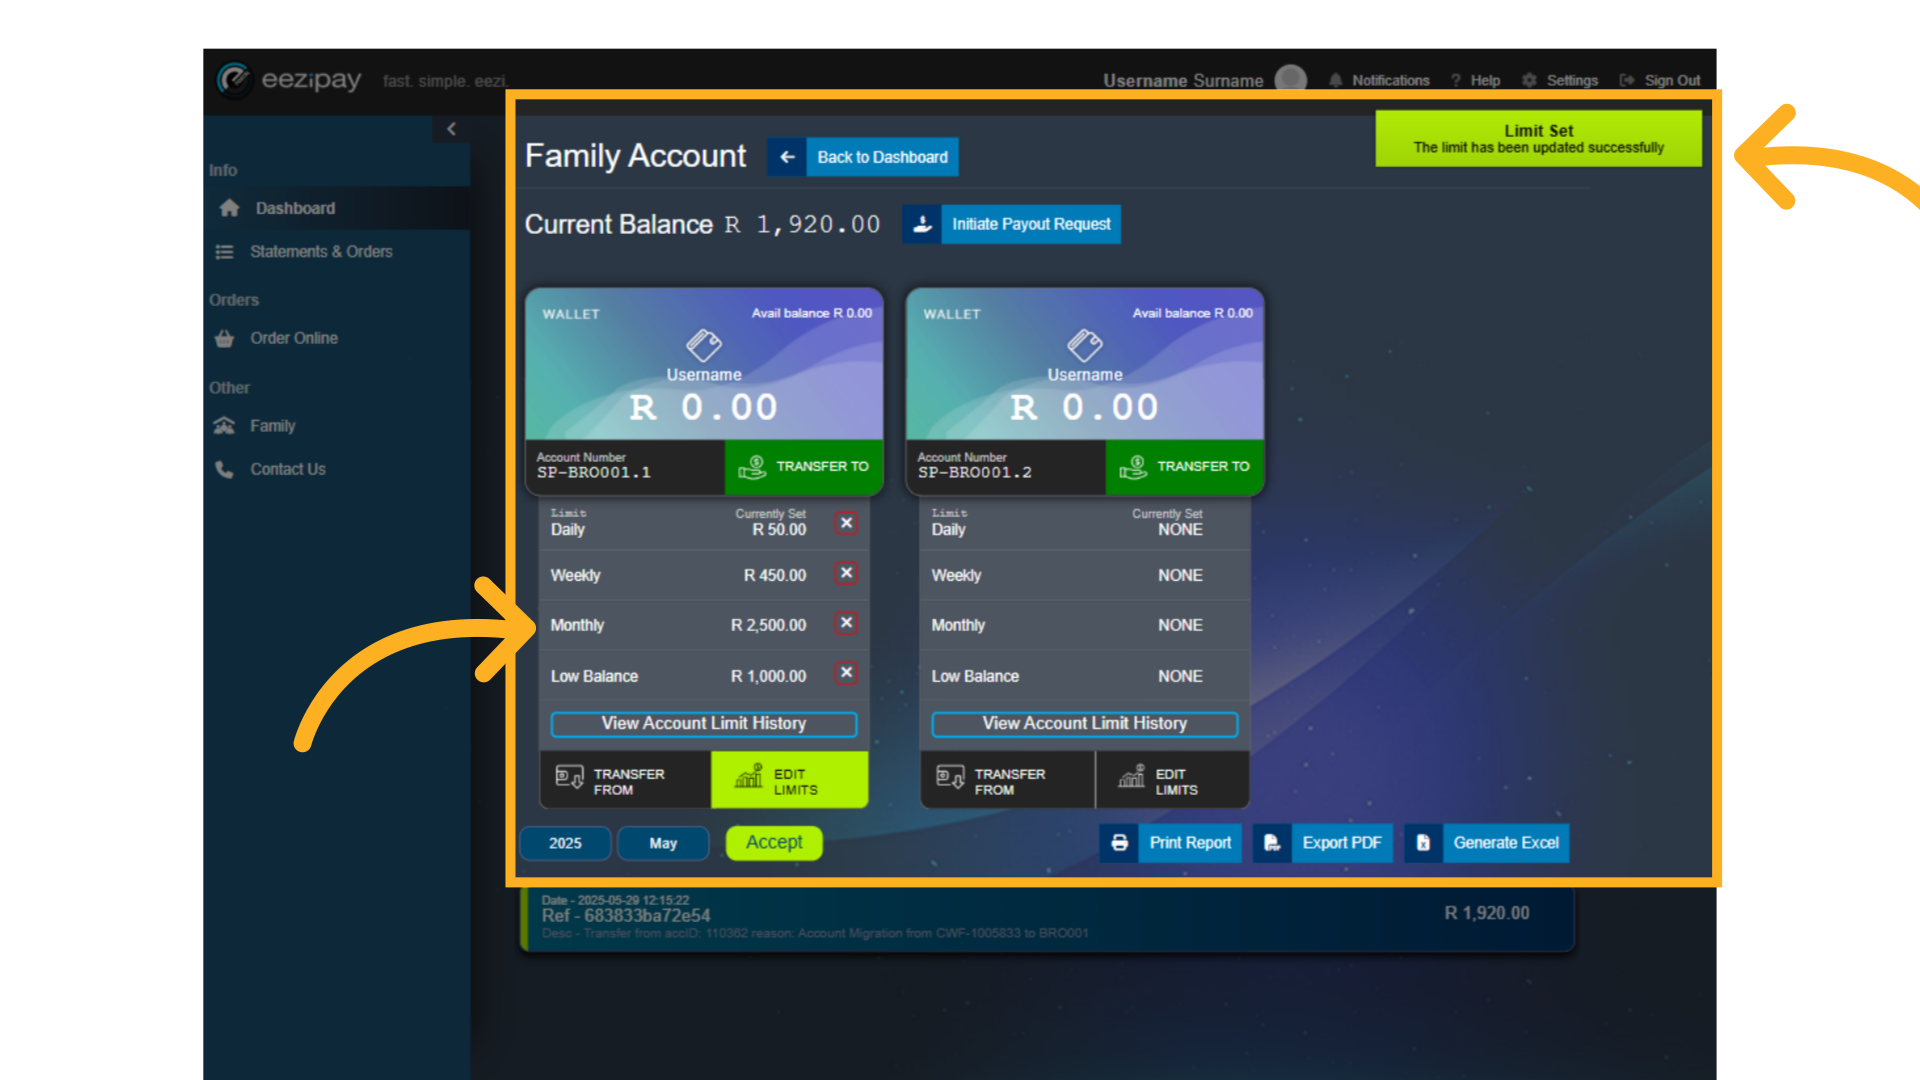The image size is (1920, 1080).
Task: Click account number SP-BRO001.1 text
Action: point(594,473)
